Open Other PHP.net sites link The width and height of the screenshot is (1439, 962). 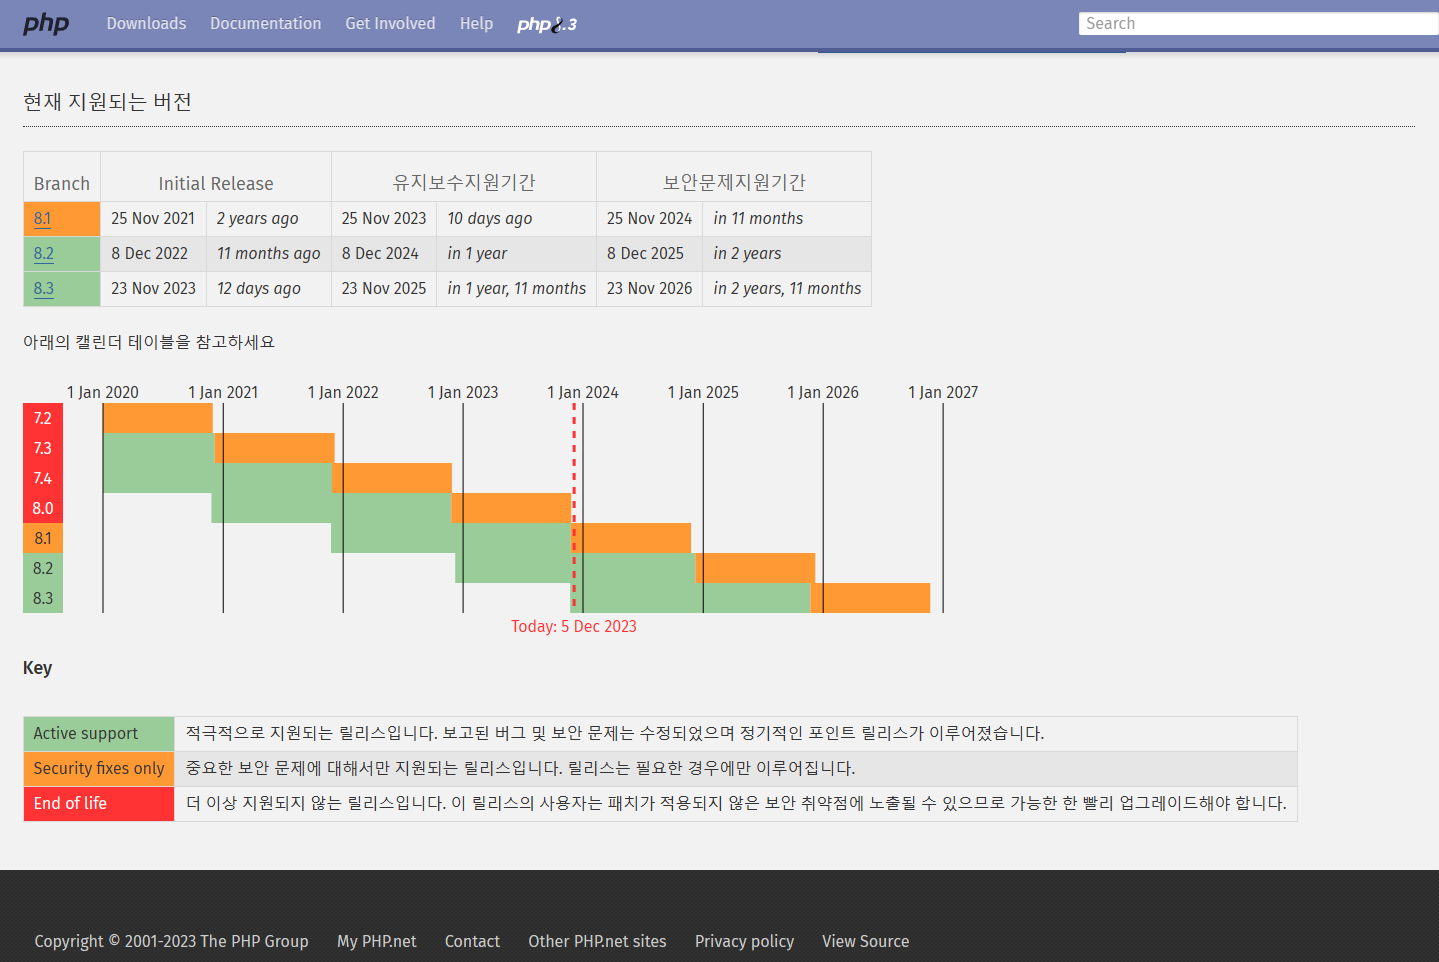597,941
